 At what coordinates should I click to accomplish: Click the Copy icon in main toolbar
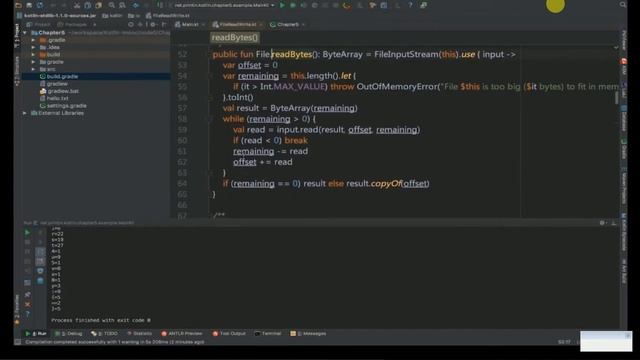pos(87,5)
